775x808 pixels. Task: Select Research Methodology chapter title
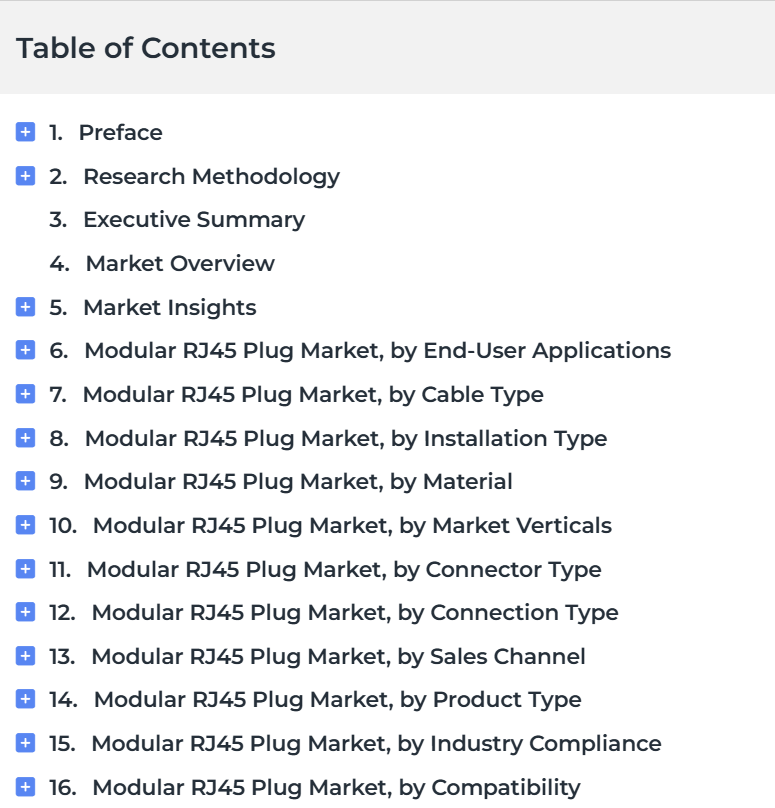pyautogui.click(x=211, y=177)
